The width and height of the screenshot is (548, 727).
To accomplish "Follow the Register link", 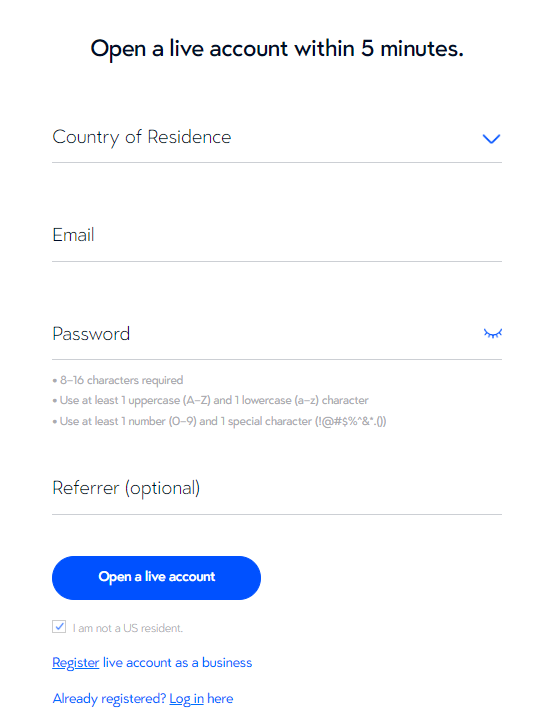I will [76, 663].
